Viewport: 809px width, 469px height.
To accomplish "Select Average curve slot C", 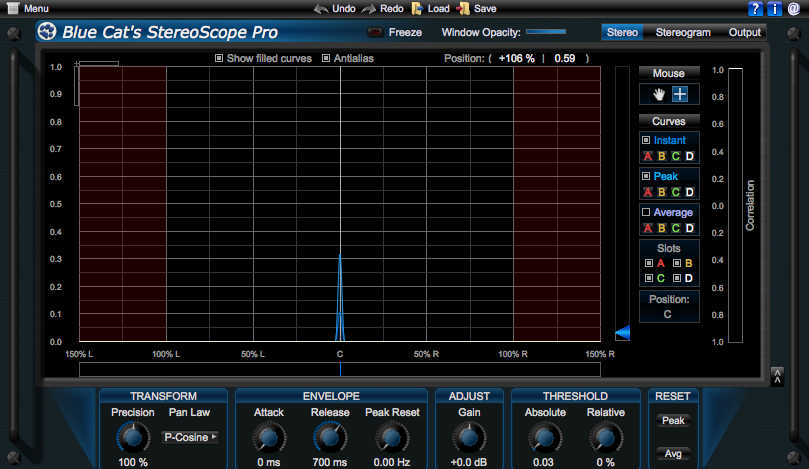I will pyautogui.click(x=675, y=228).
